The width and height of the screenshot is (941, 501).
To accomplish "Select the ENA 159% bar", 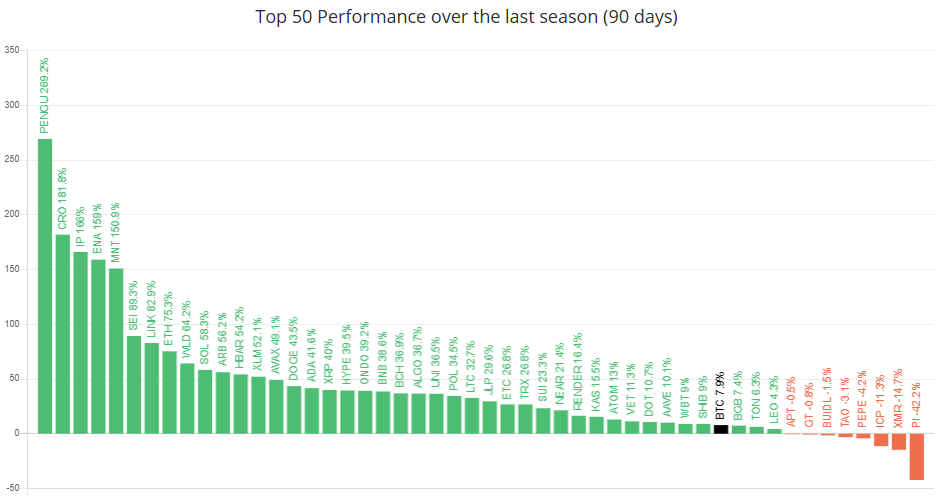I will pos(98,346).
